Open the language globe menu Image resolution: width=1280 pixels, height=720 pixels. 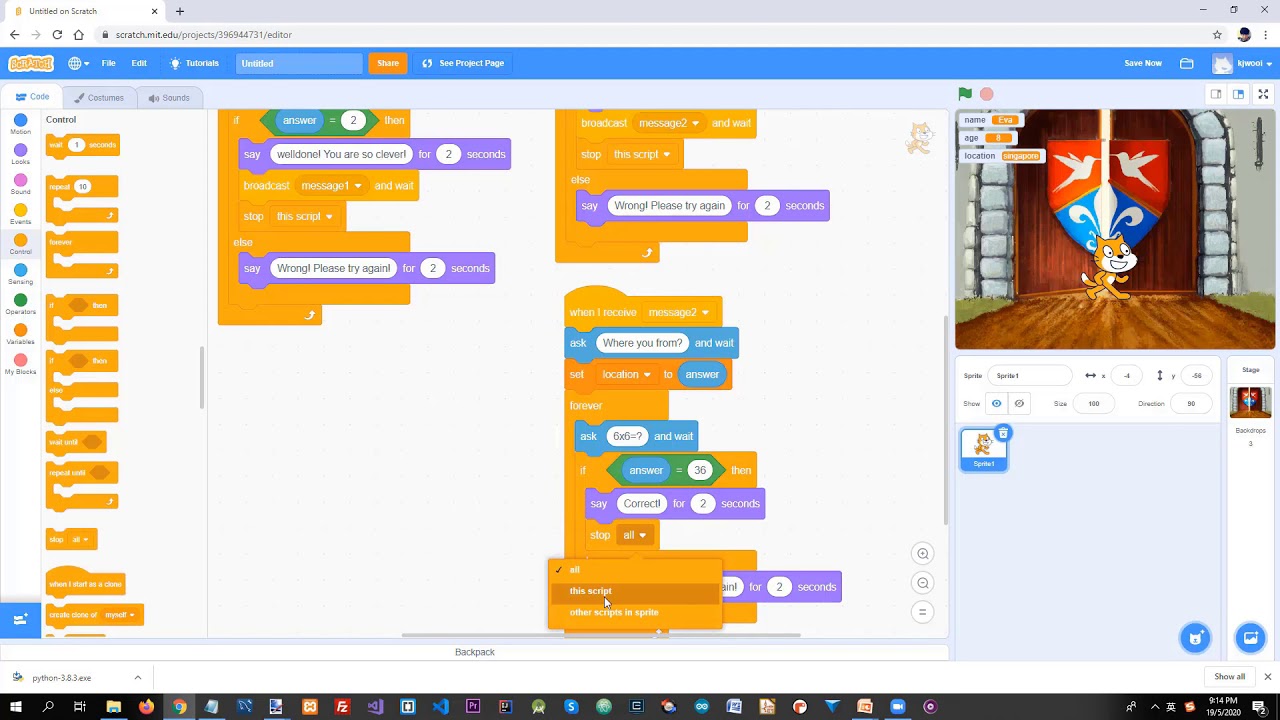coord(78,63)
